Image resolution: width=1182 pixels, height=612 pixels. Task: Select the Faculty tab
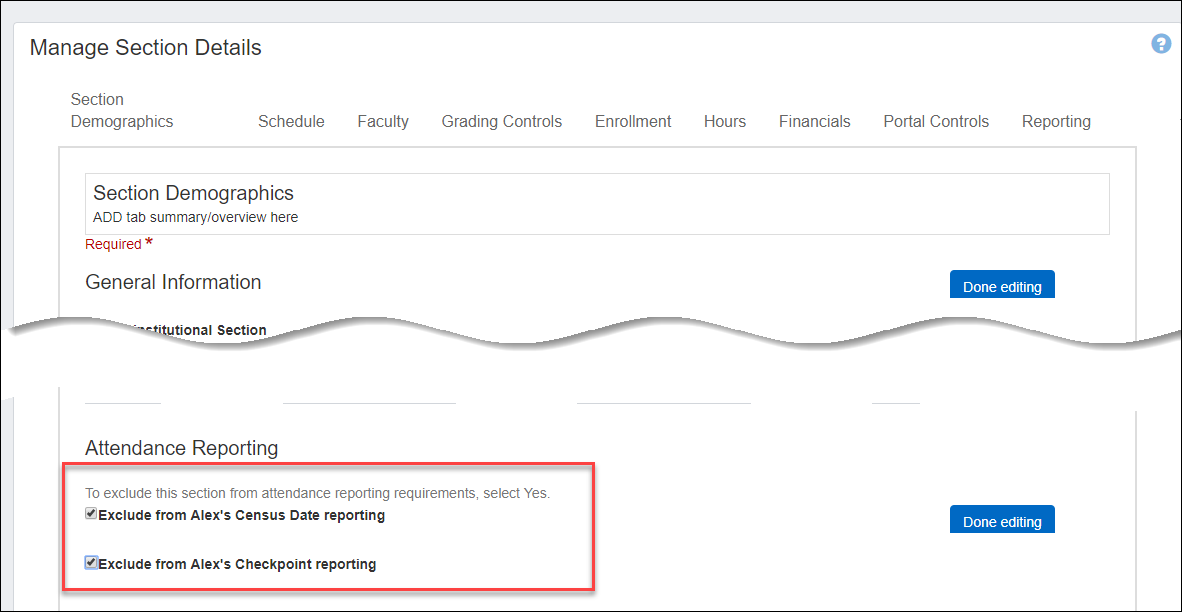click(x=383, y=122)
